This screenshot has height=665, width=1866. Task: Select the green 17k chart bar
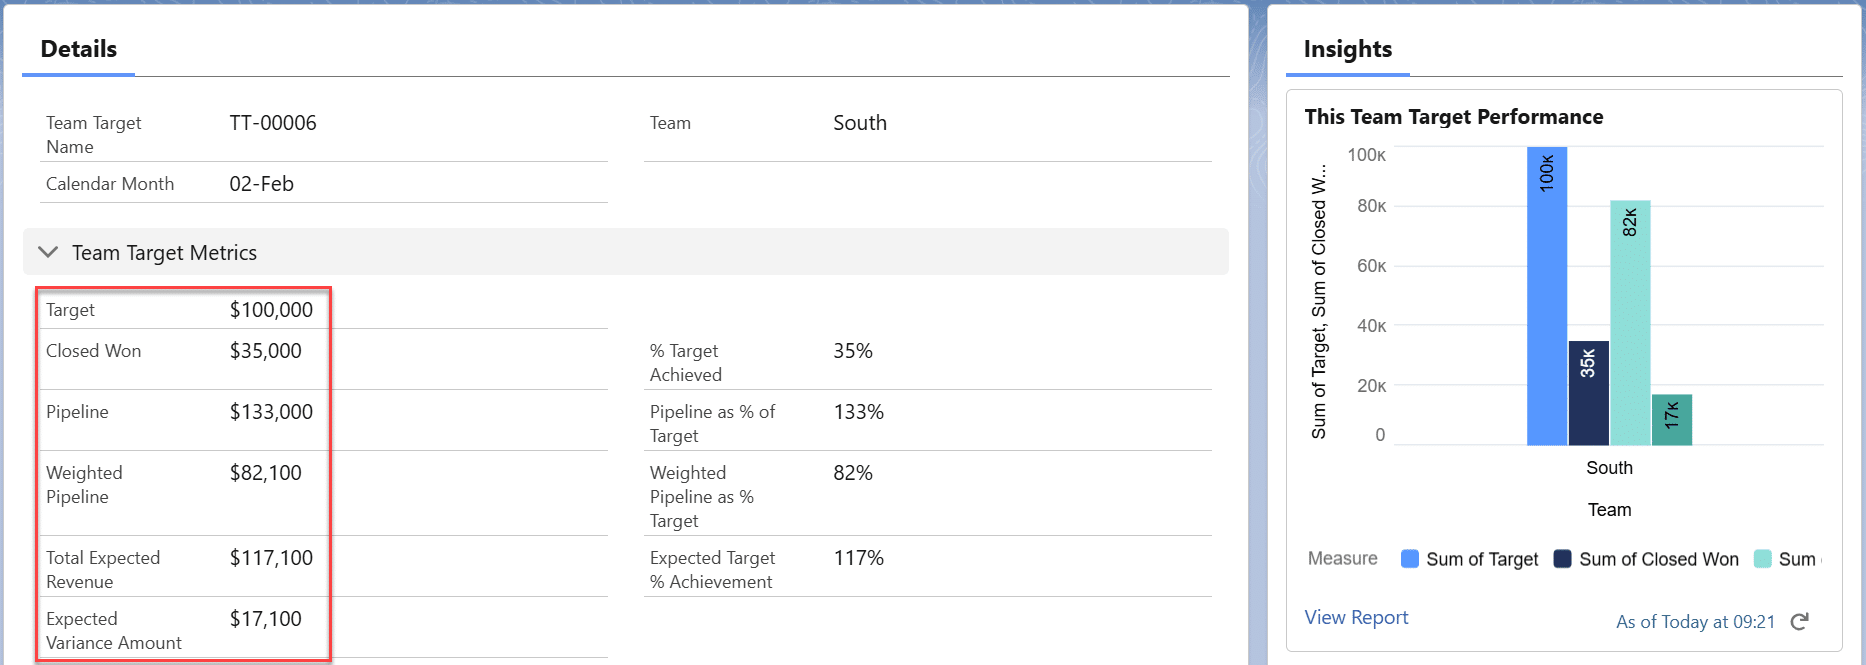(x=1671, y=419)
